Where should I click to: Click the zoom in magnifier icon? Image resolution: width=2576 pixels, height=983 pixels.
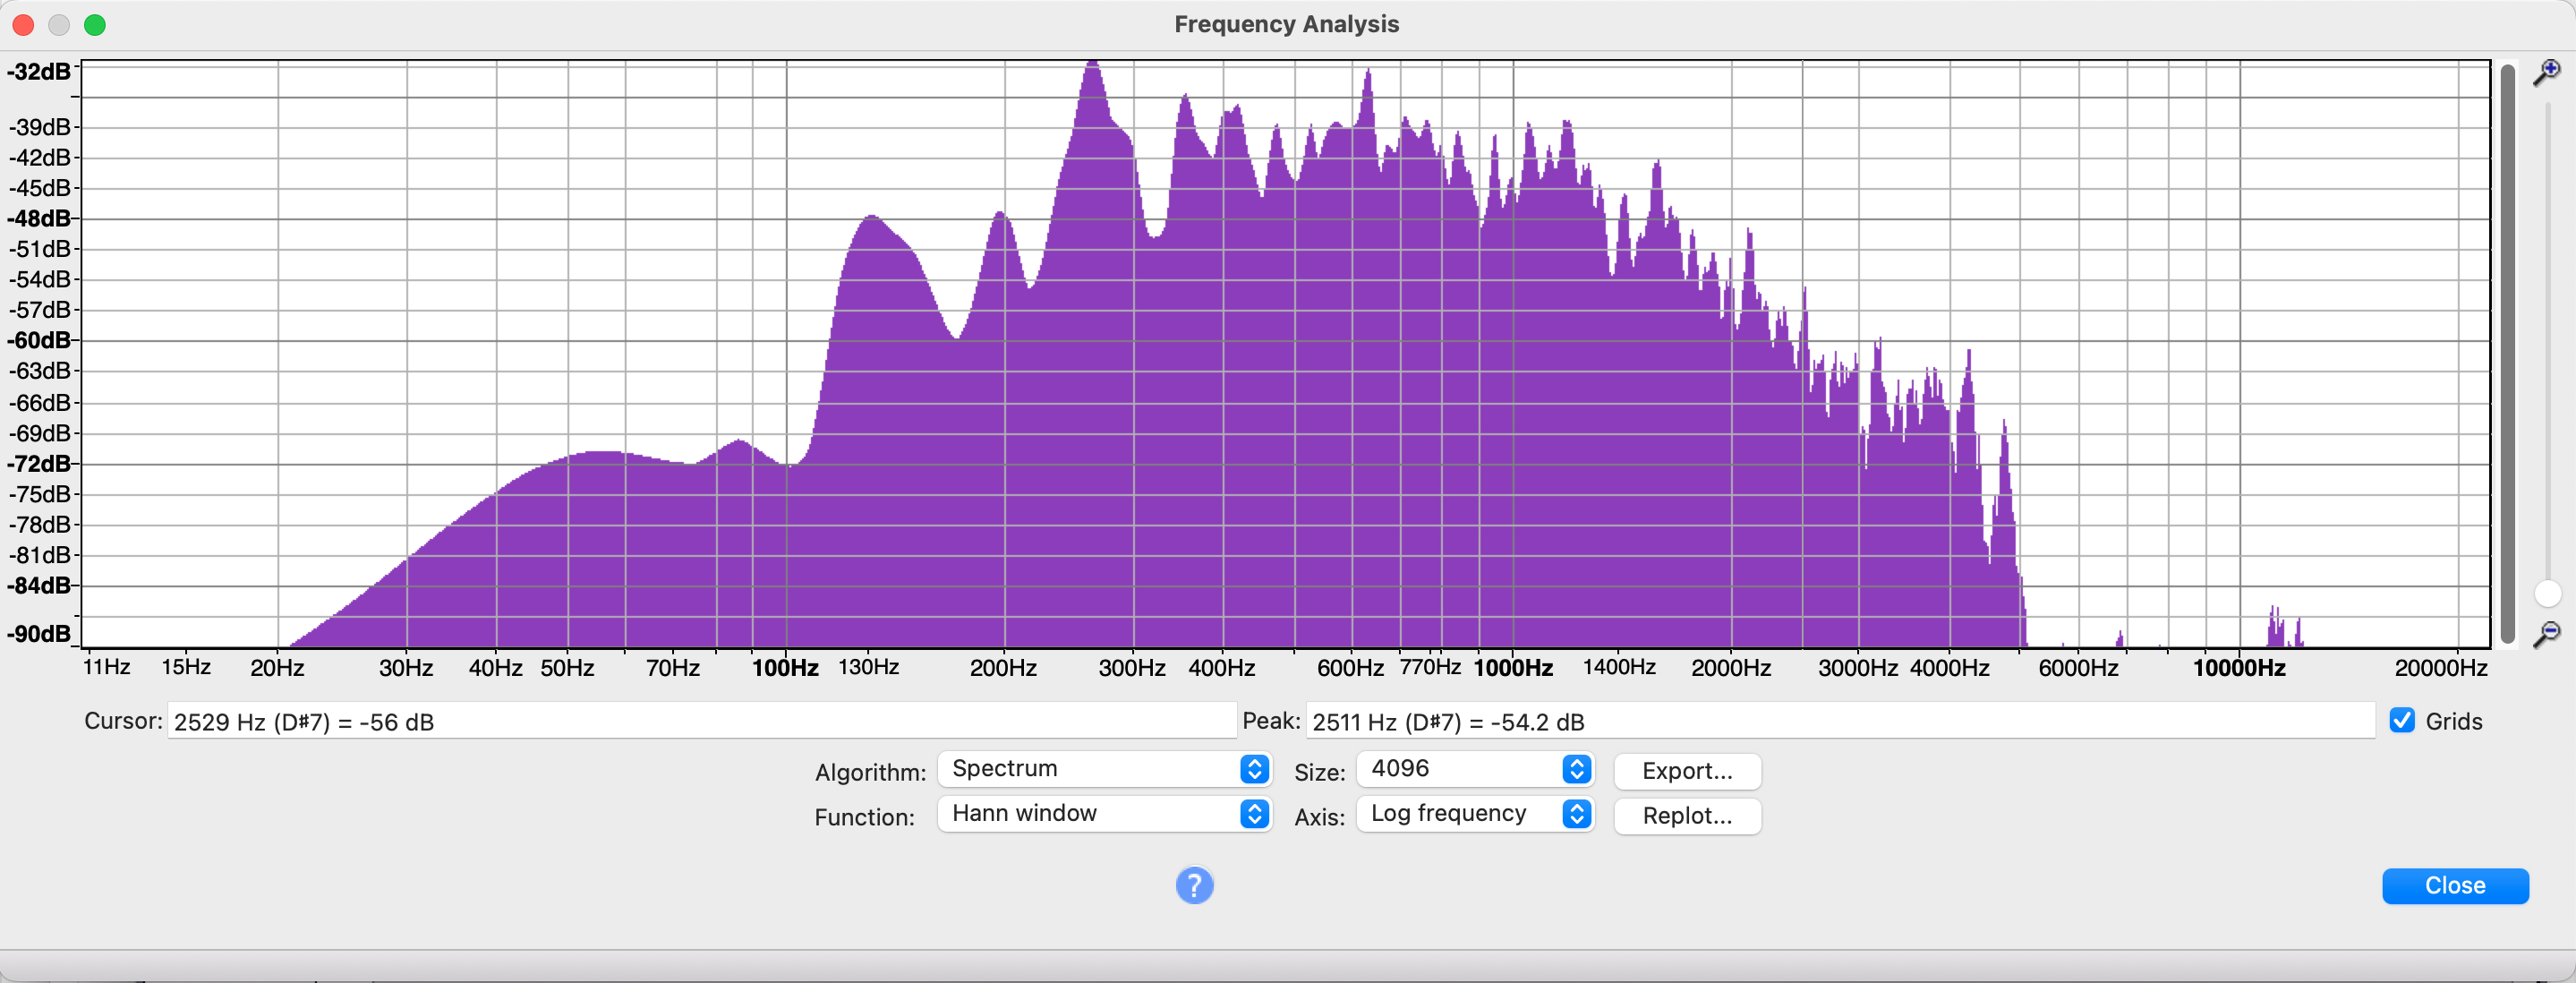(x=2546, y=72)
